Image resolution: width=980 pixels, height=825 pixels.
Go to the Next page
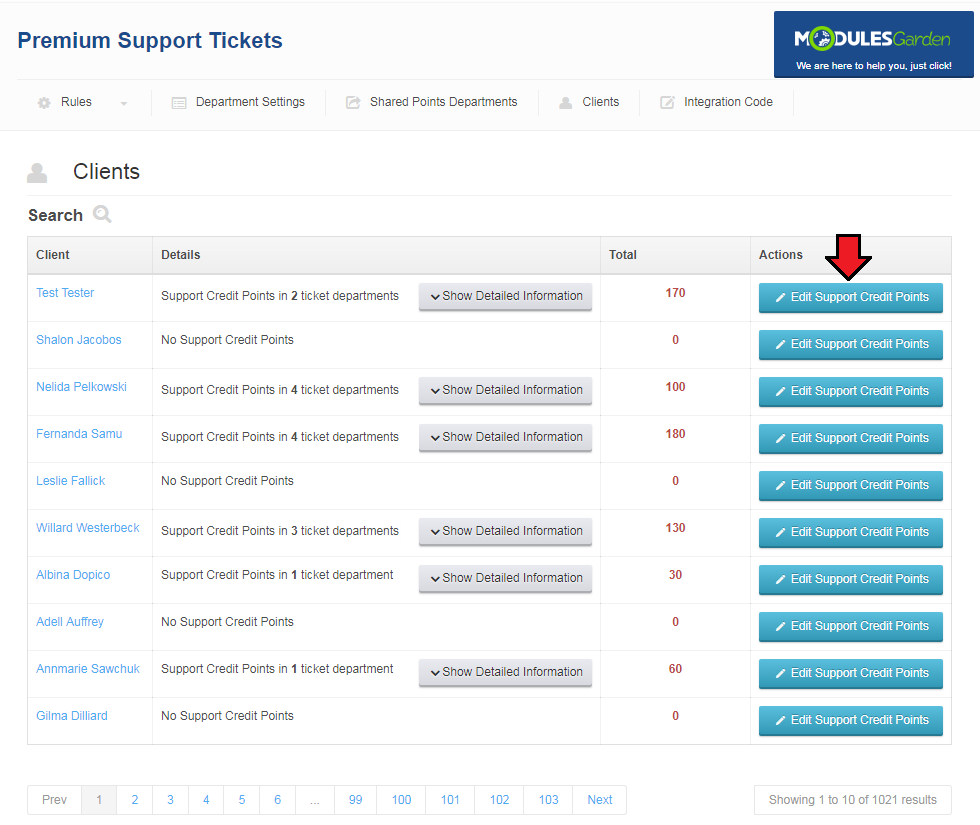[600, 800]
